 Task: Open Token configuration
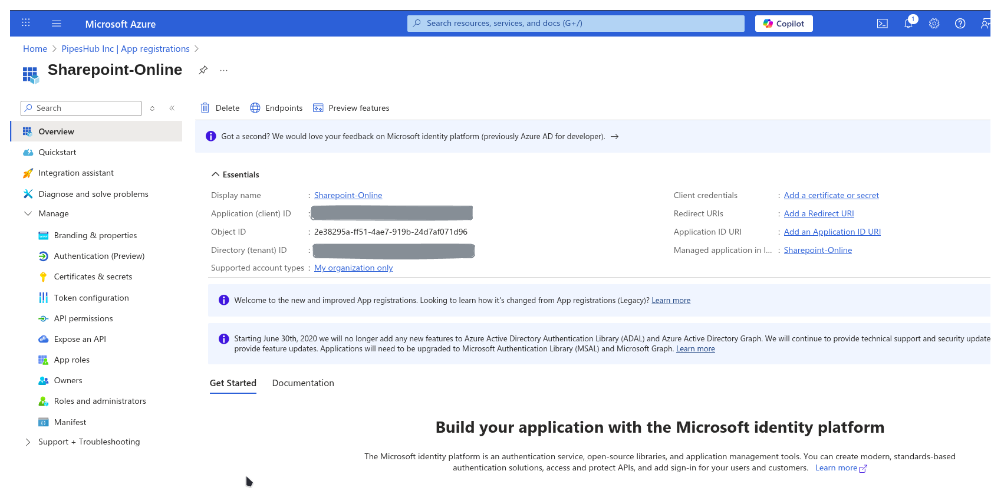(x=91, y=298)
